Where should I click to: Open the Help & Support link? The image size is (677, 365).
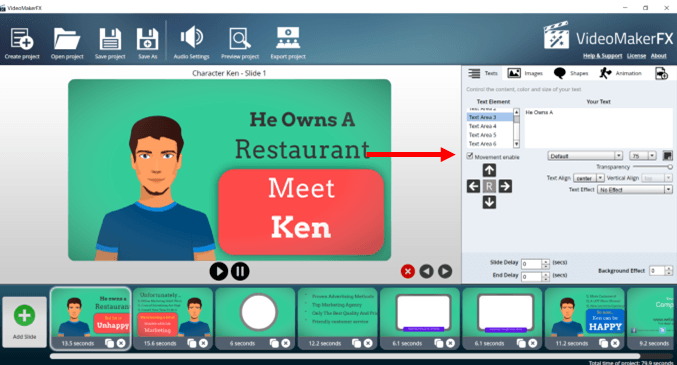602,56
